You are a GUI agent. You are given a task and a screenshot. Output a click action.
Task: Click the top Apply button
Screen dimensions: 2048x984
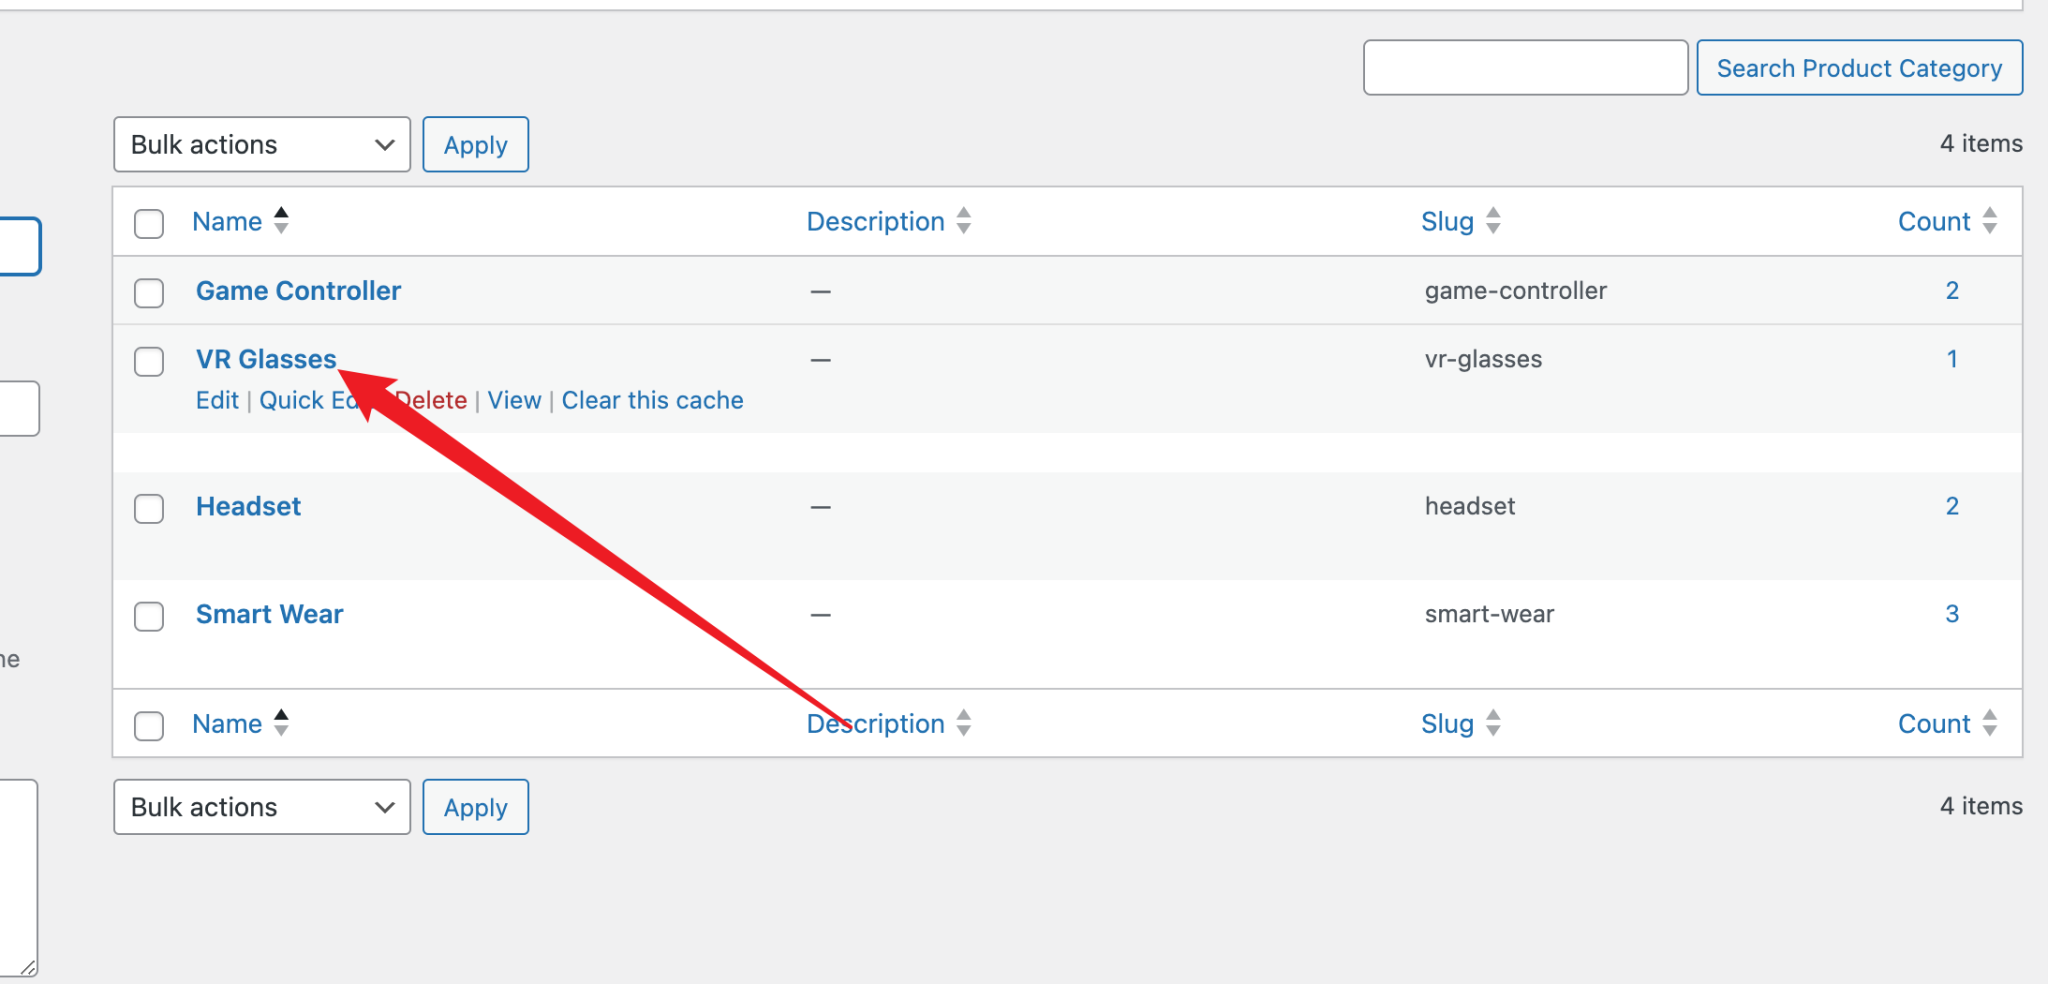coord(475,145)
